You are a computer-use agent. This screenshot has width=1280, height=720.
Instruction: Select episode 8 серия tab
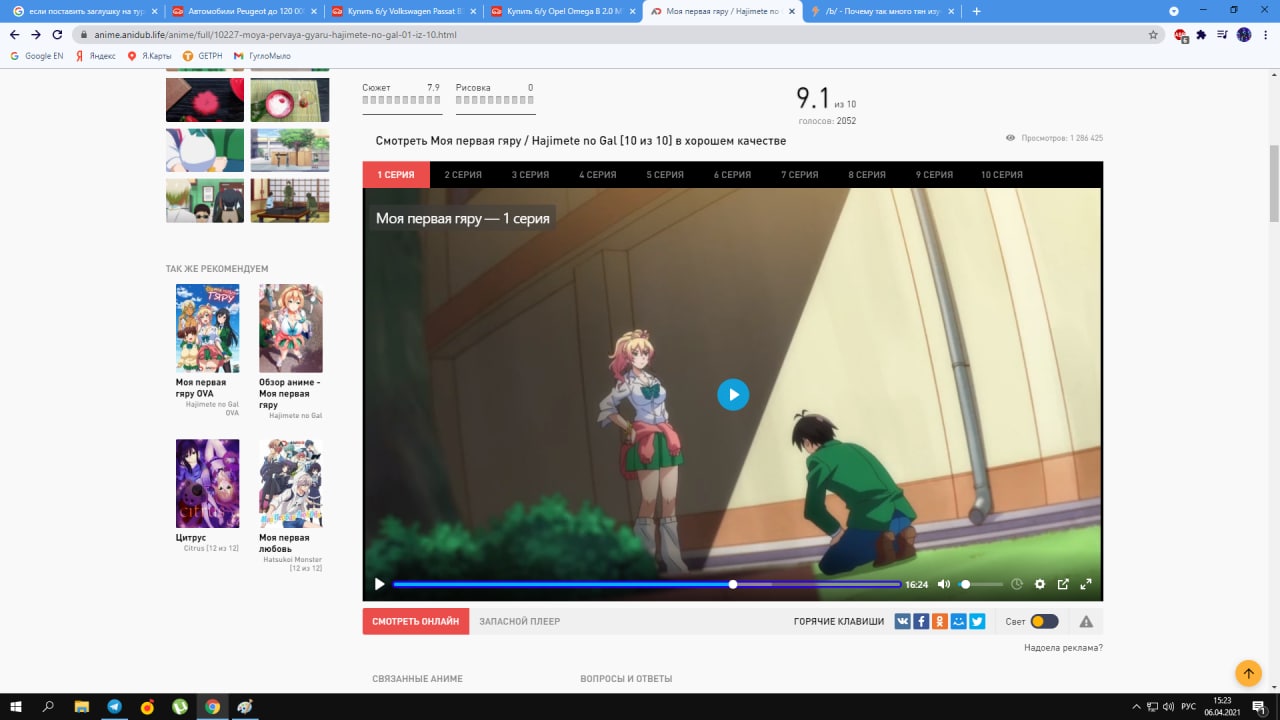[867, 175]
